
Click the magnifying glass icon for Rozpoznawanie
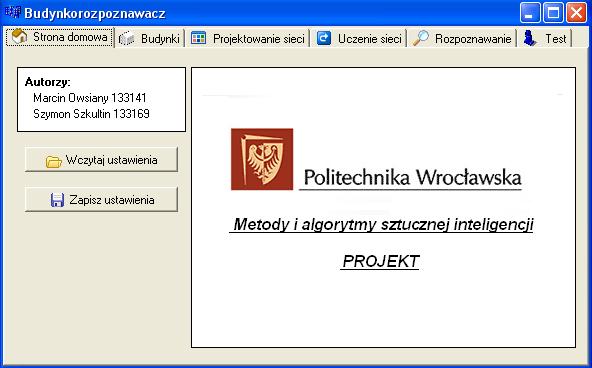pos(421,38)
